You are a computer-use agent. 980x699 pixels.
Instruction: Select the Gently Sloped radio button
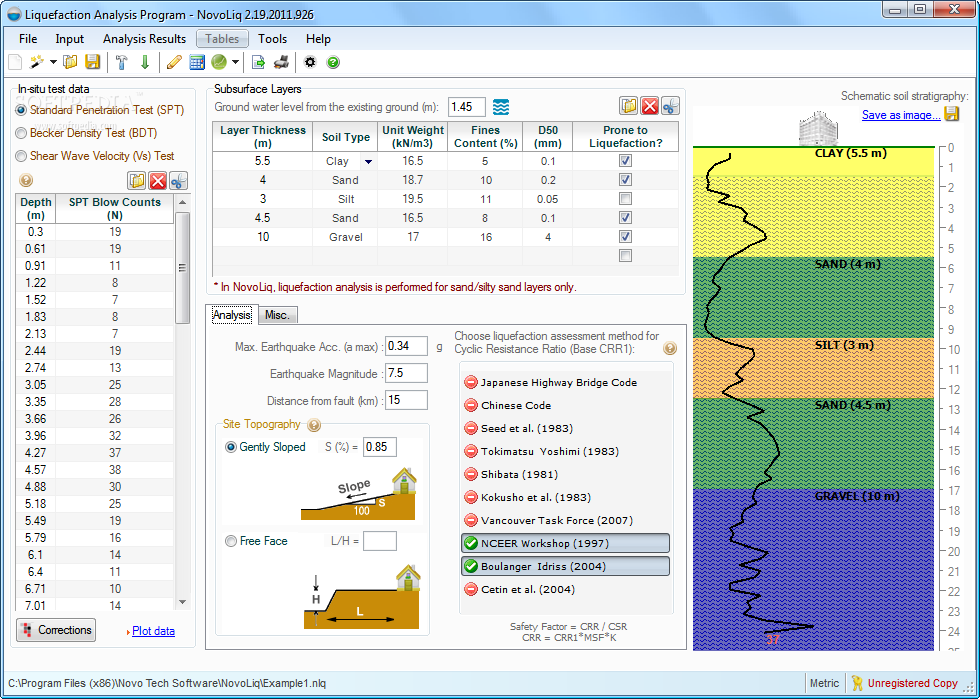[x=231, y=447]
